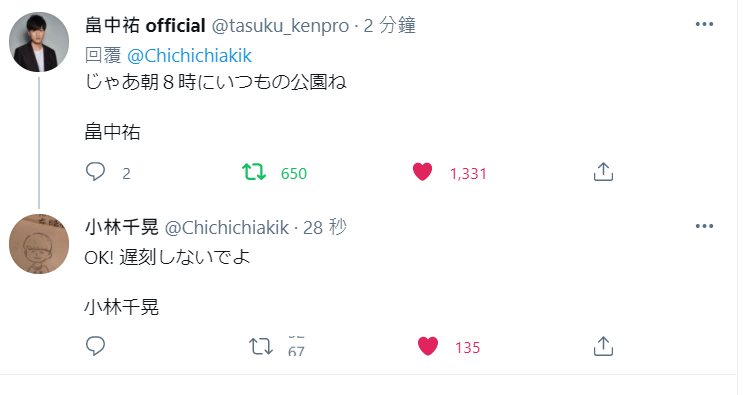Open more options for 畠中祐 tweet
The width and height of the screenshot is (744, 395).
point(704,24)
